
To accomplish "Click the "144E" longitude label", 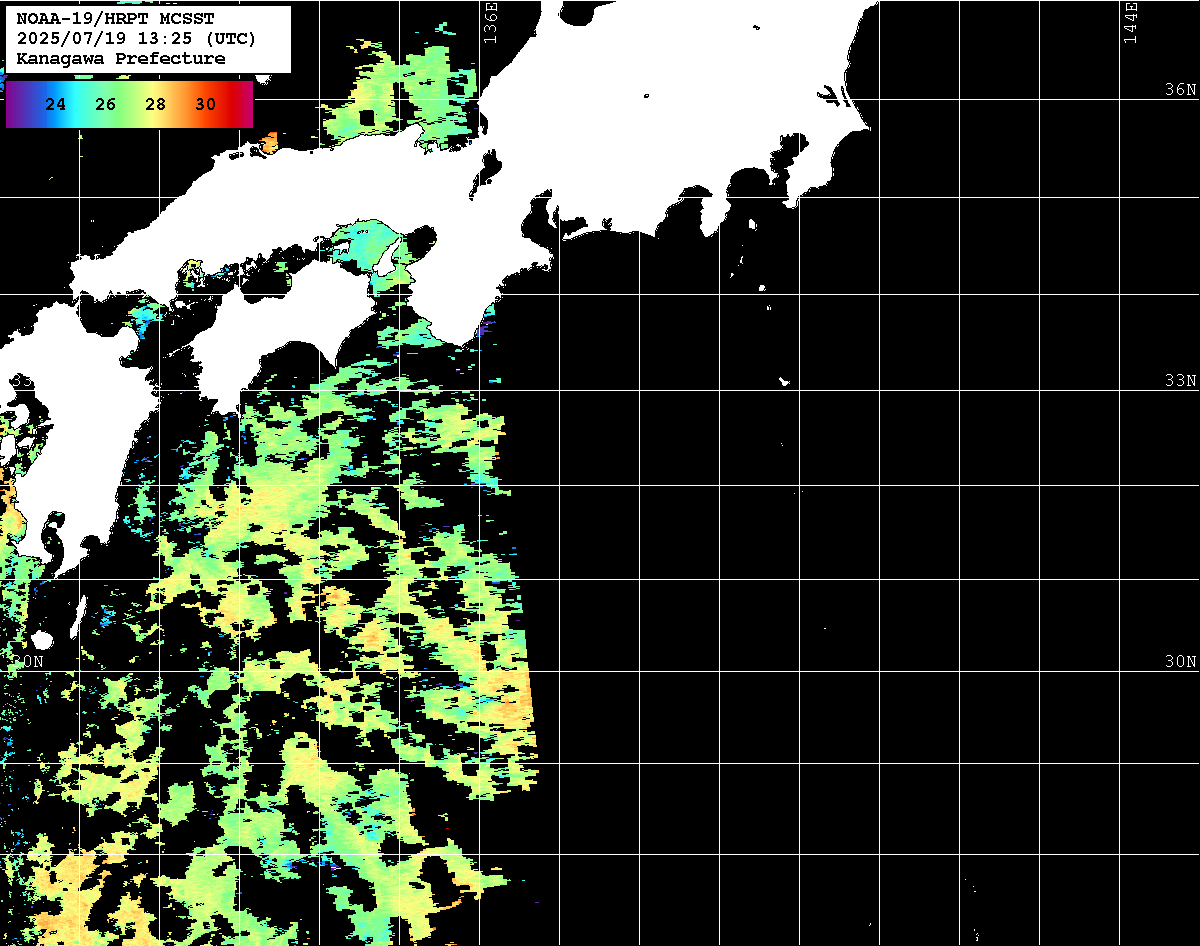I will pyautogui.click(x=1130, y=21).
